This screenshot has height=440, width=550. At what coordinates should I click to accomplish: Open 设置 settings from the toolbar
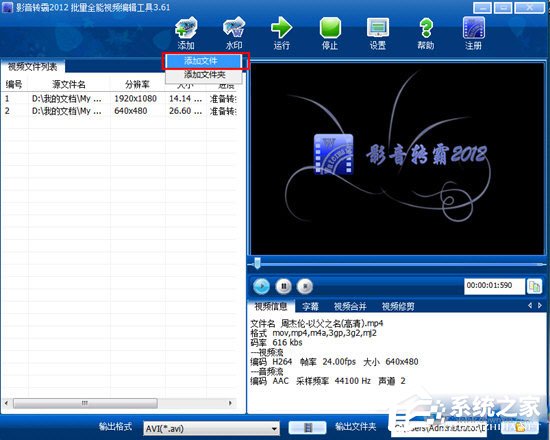[x=378, y=33]
